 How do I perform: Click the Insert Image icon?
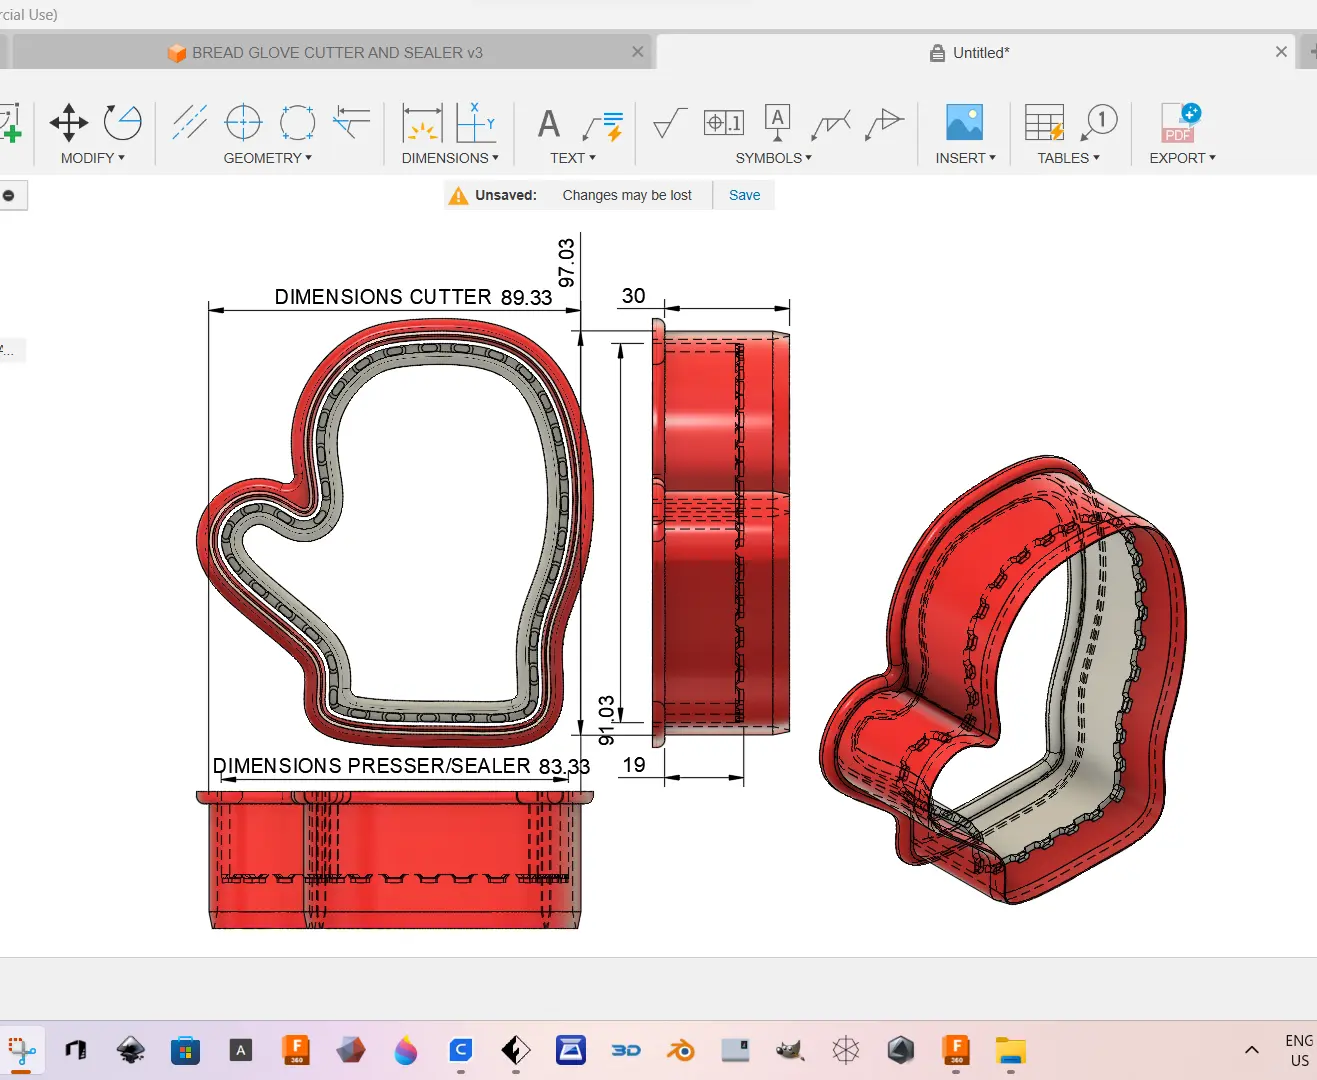point(964,122)
